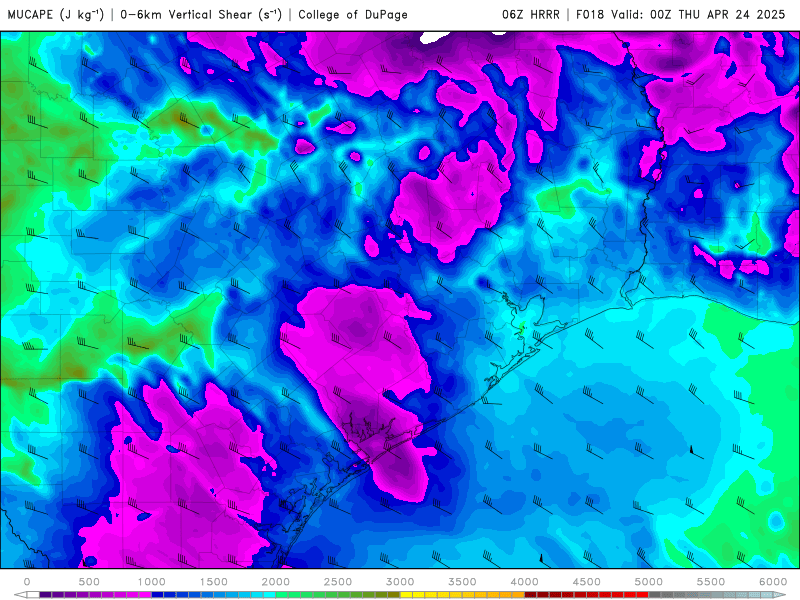Click the 500 legend value

click(x=89, y=582)
